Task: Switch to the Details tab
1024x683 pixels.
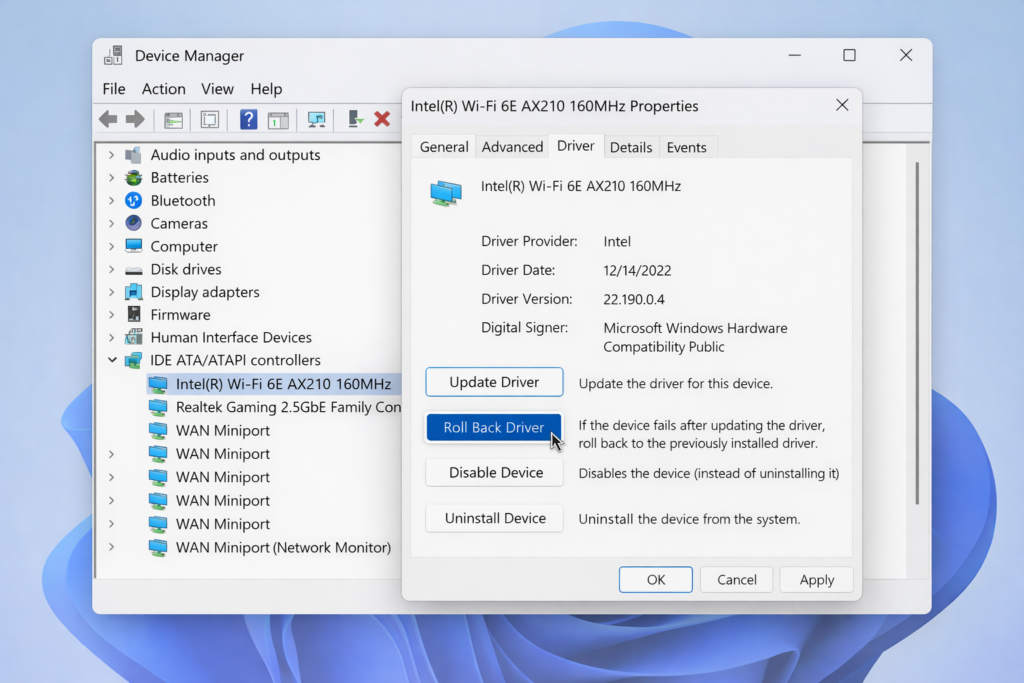Action: (631, 147)
